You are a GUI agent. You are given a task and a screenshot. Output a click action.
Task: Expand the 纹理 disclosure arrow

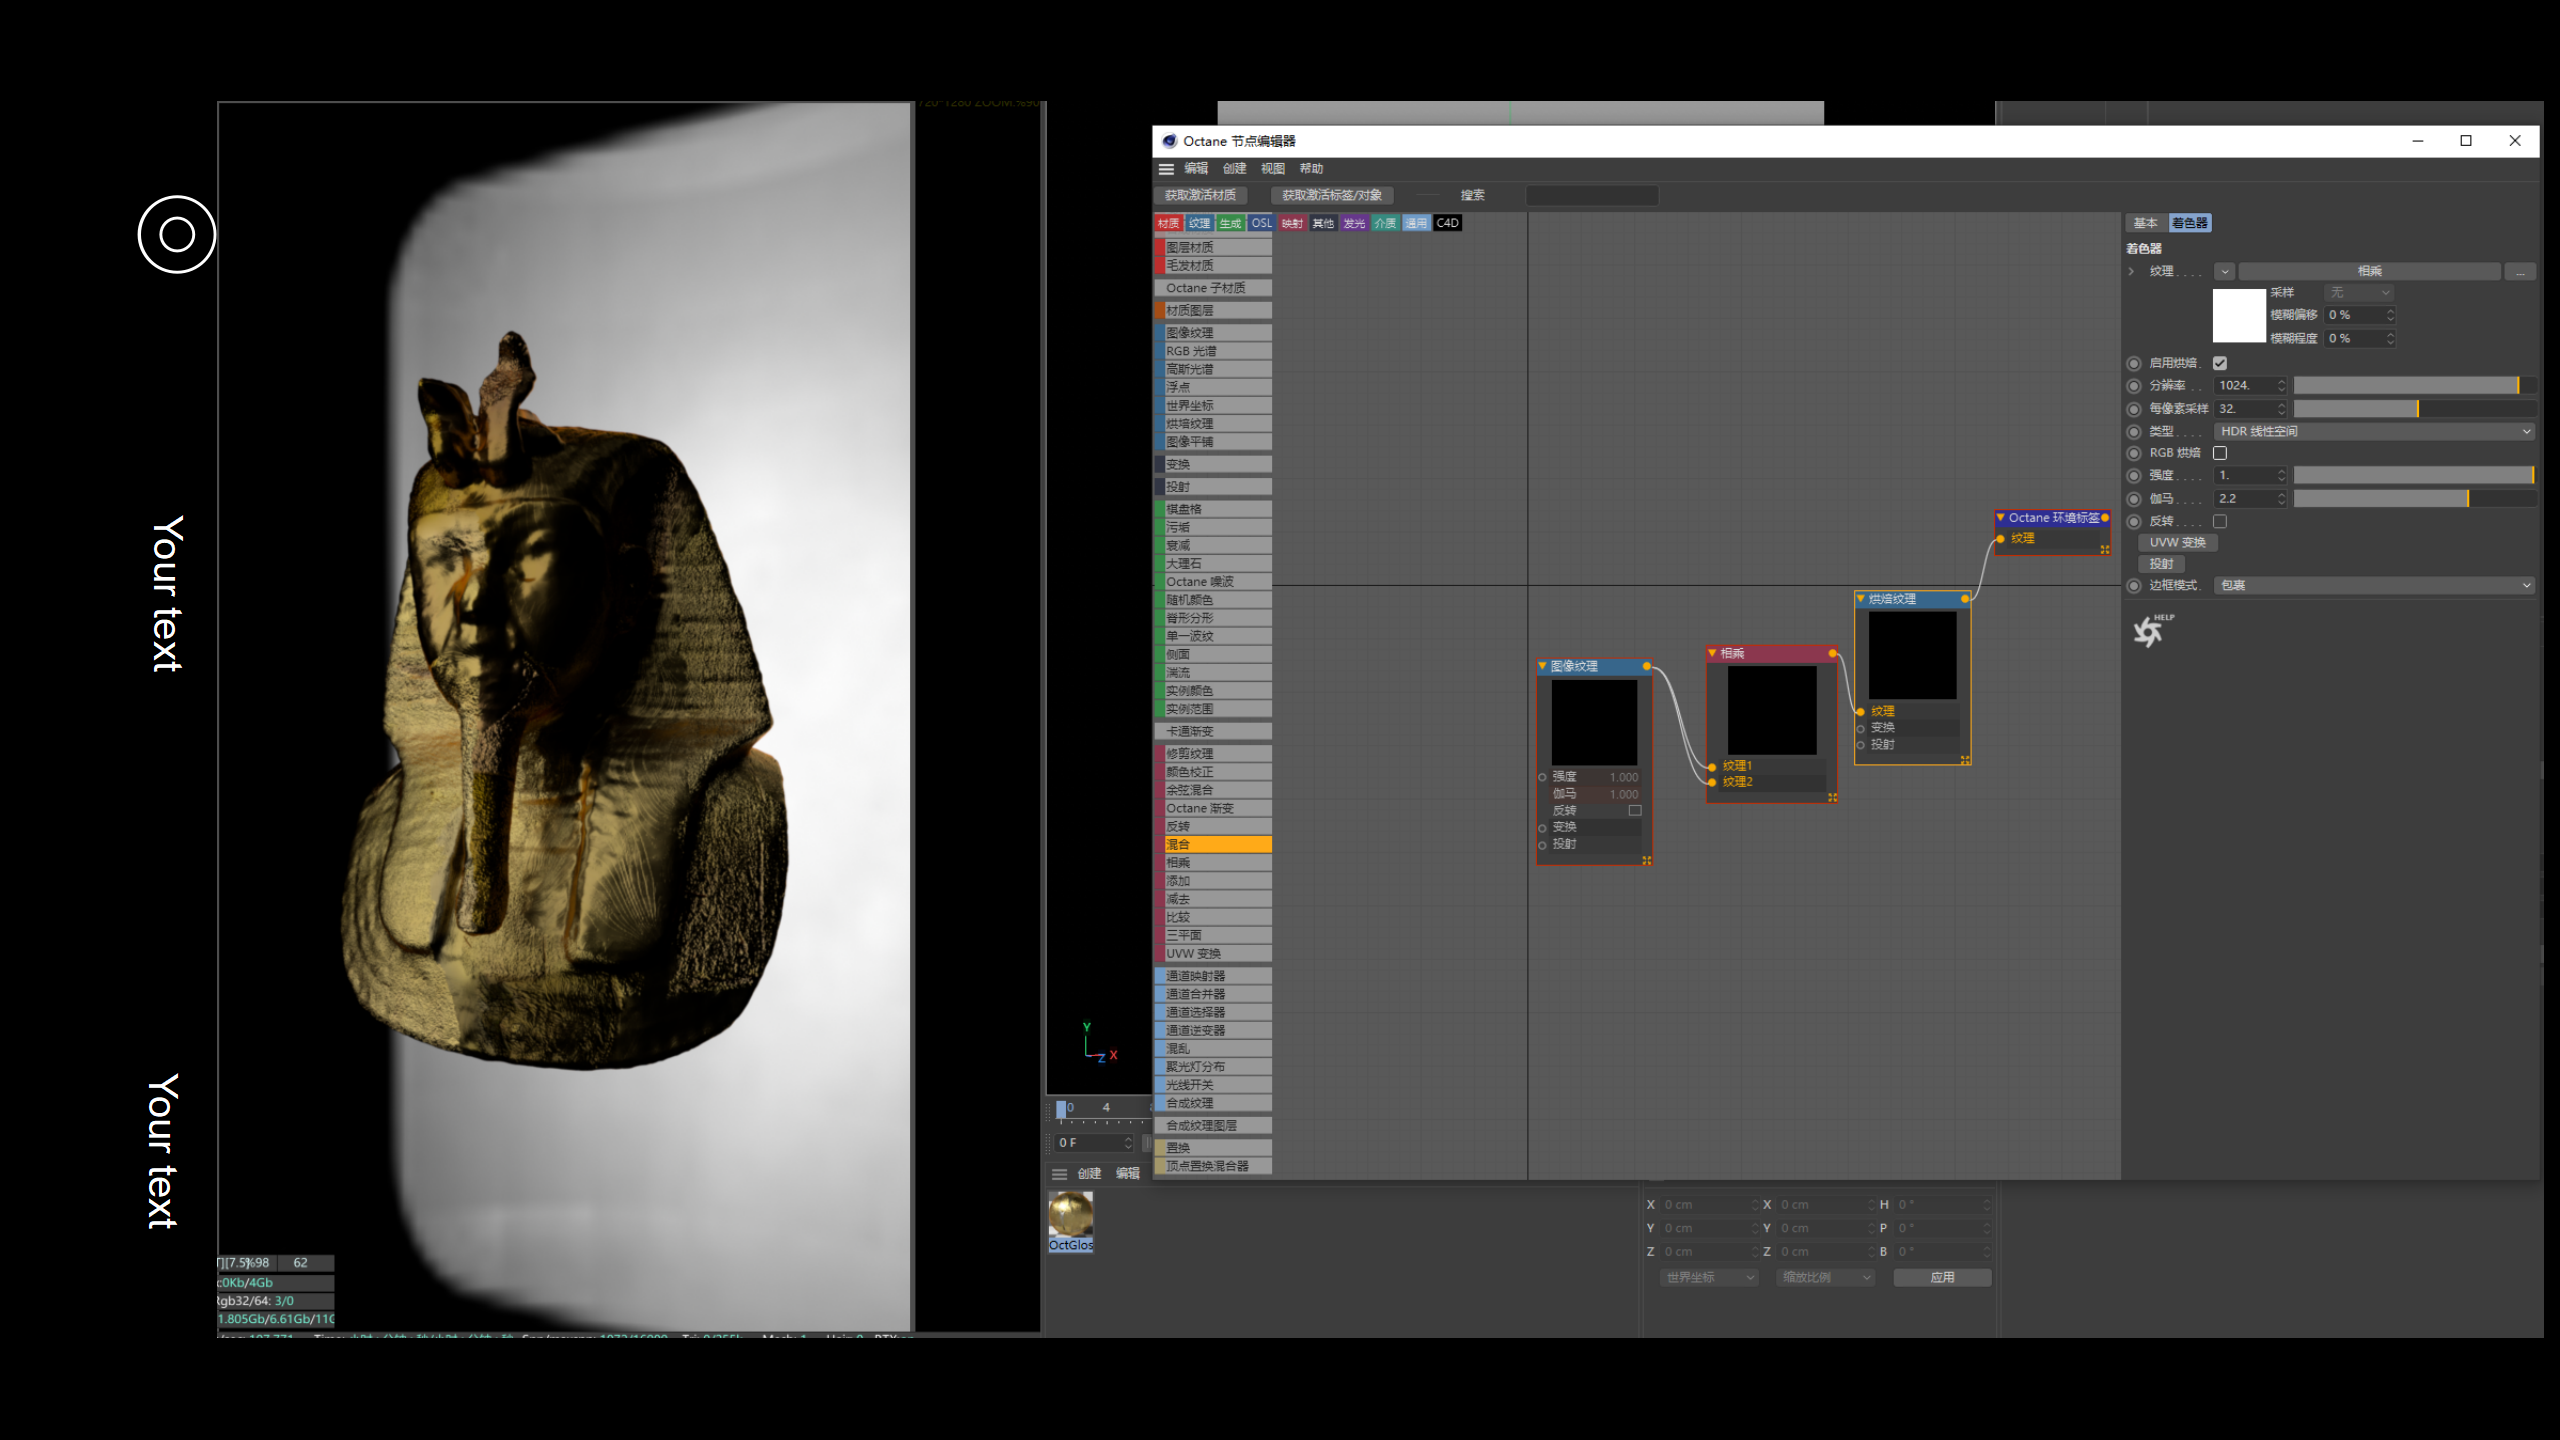(x=2131, y=271)
